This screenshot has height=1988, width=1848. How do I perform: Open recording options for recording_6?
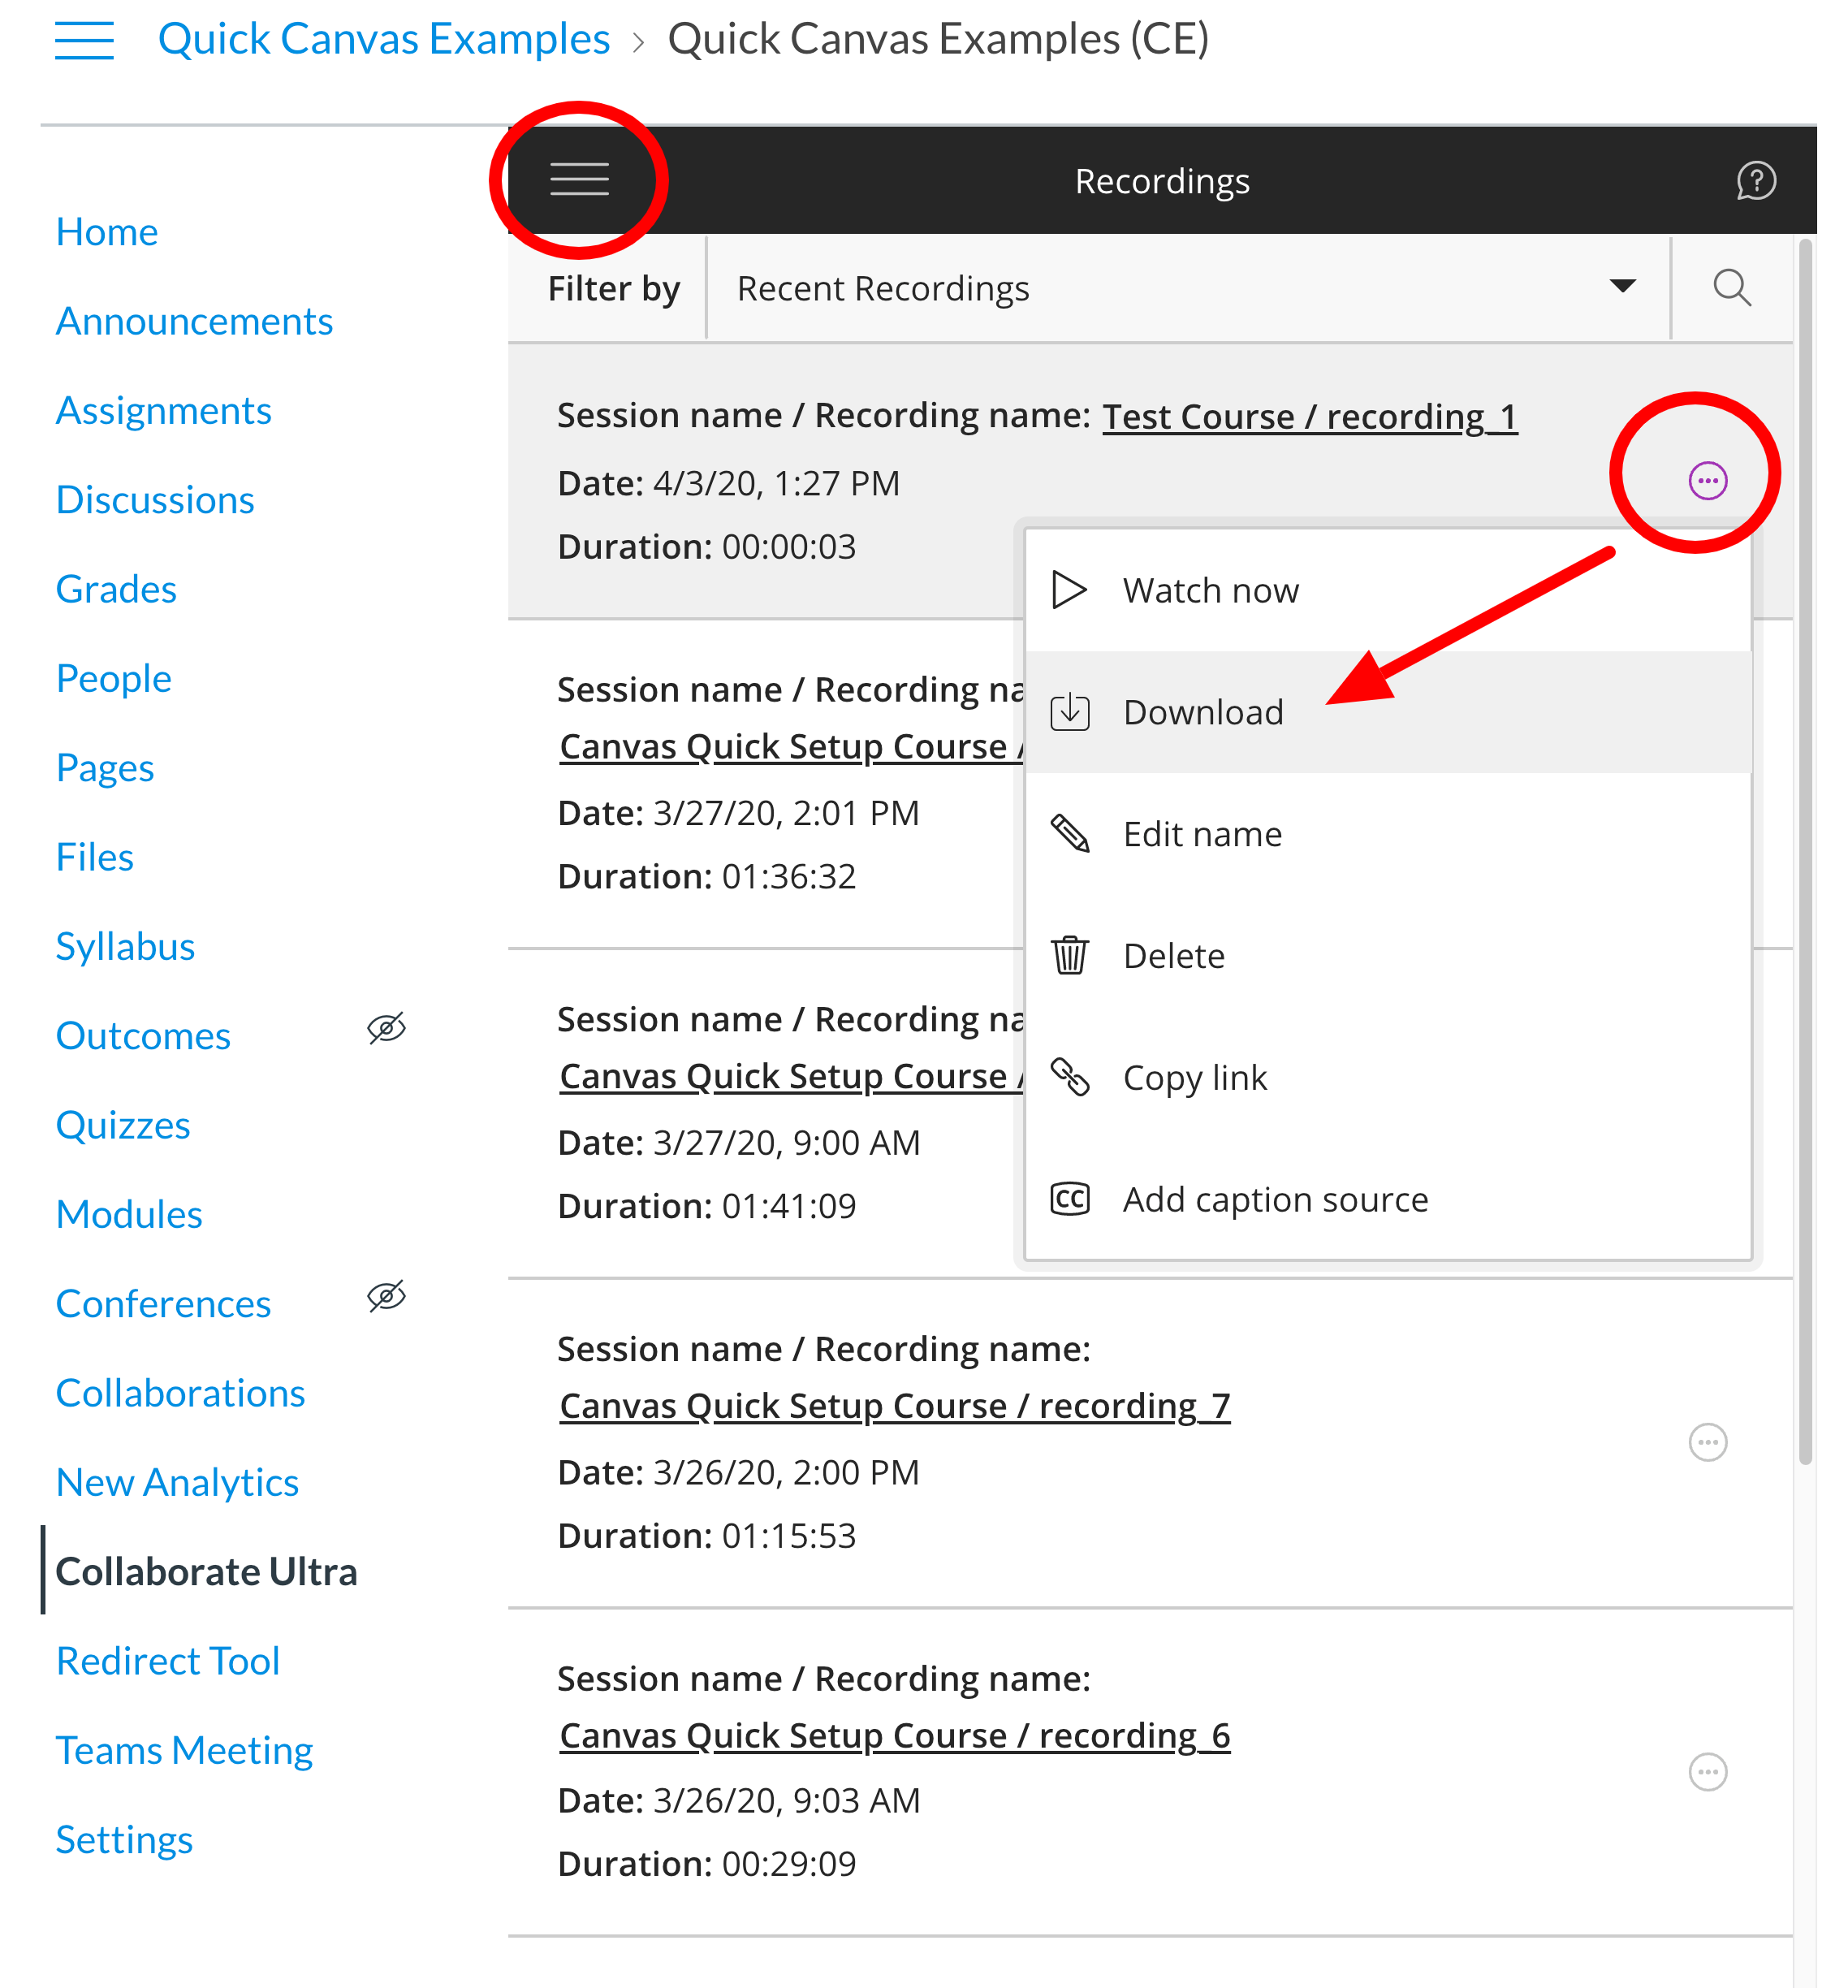point(1708,1772)
